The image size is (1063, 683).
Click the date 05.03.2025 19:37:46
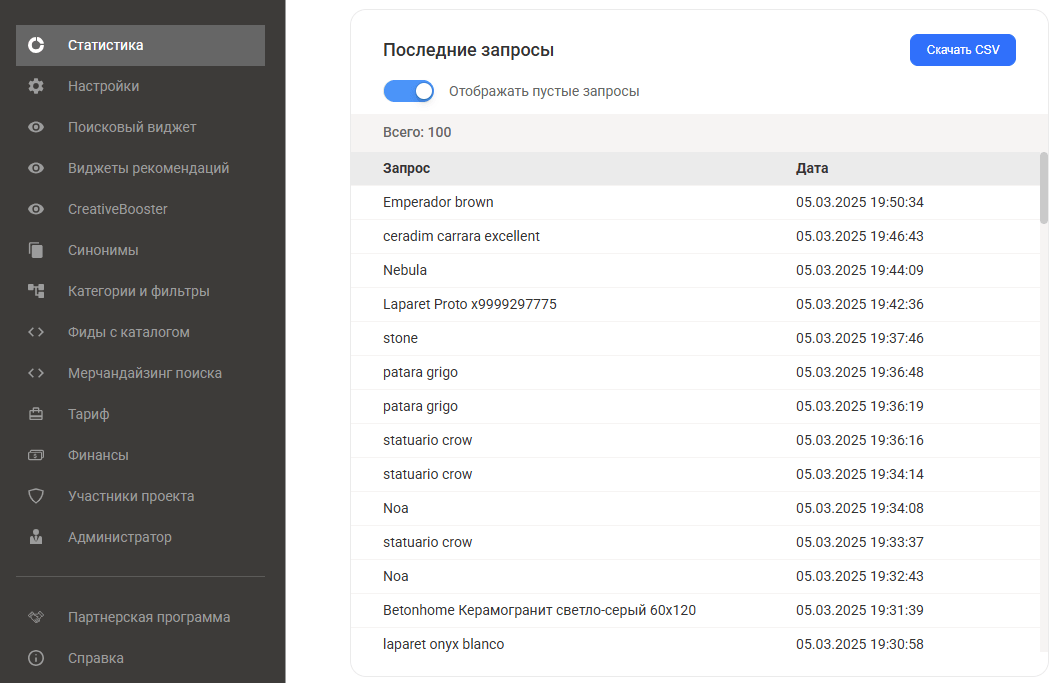(x=860, y=338)
